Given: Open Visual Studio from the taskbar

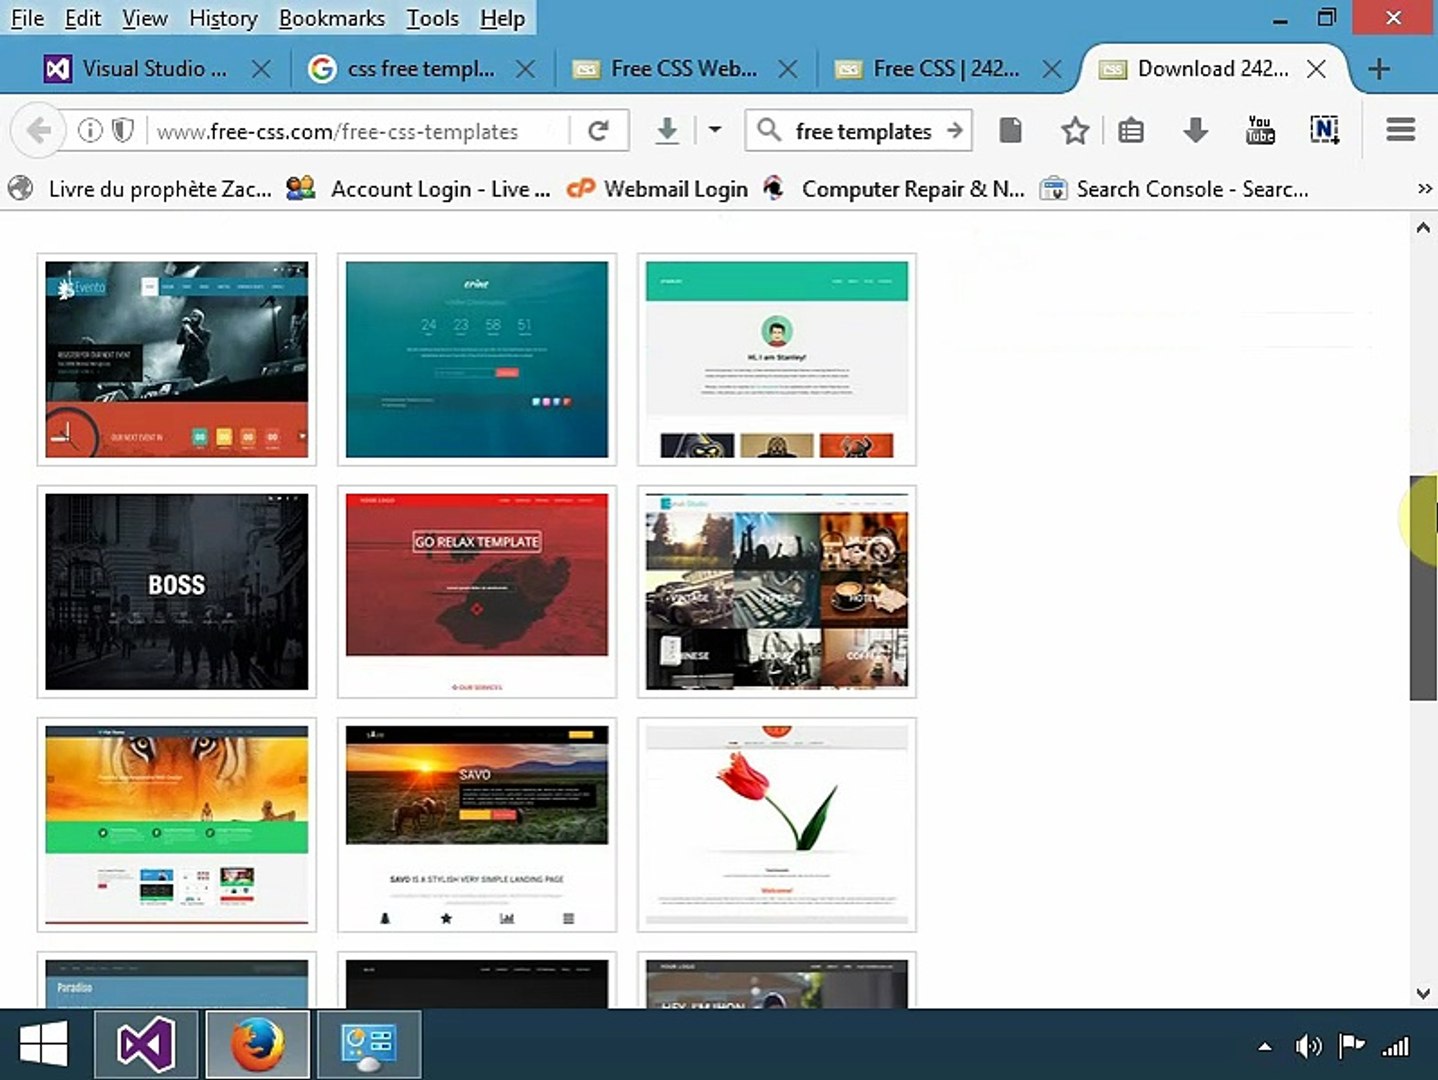Looking at the screenshot, I should (x=146, y=1044).
